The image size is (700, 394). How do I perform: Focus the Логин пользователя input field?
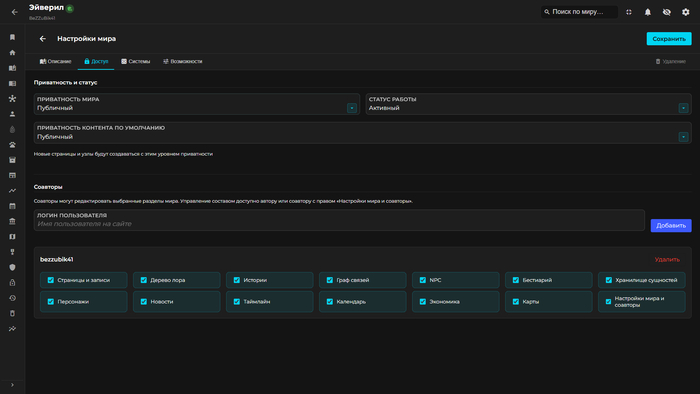point(339,220)
